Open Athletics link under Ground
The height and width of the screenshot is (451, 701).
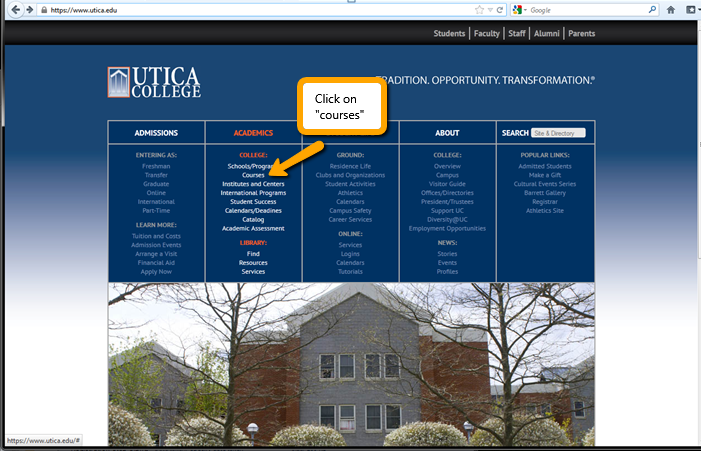coord(350,193)
